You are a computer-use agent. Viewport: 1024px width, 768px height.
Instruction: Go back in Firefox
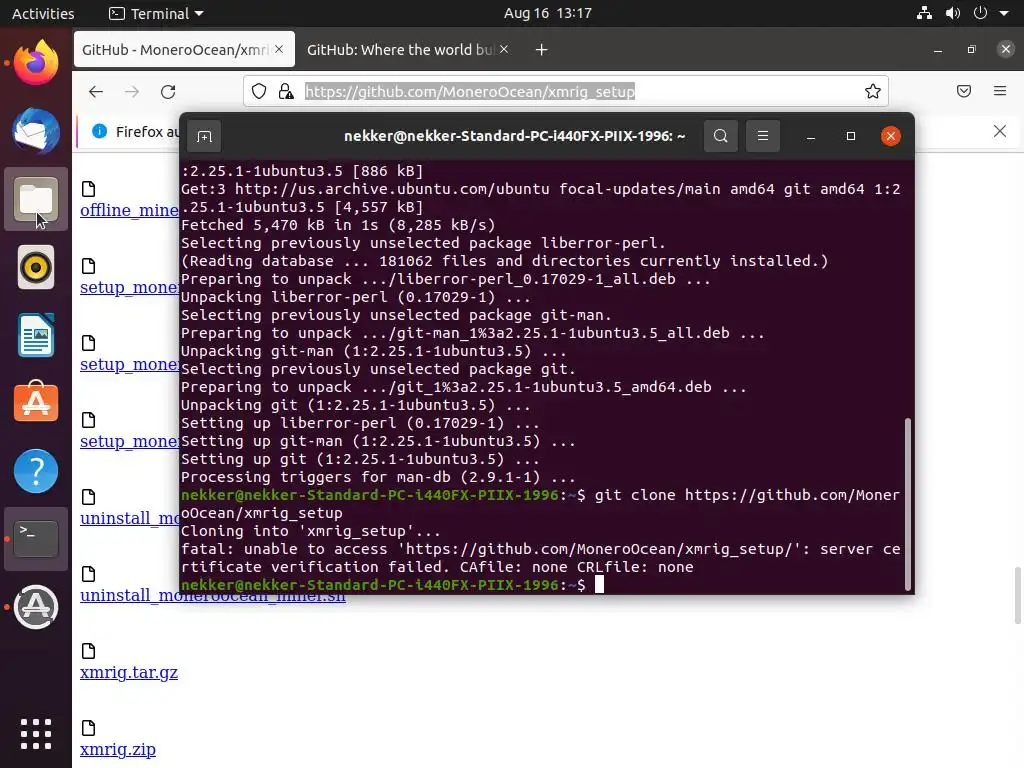pos(96,91)
